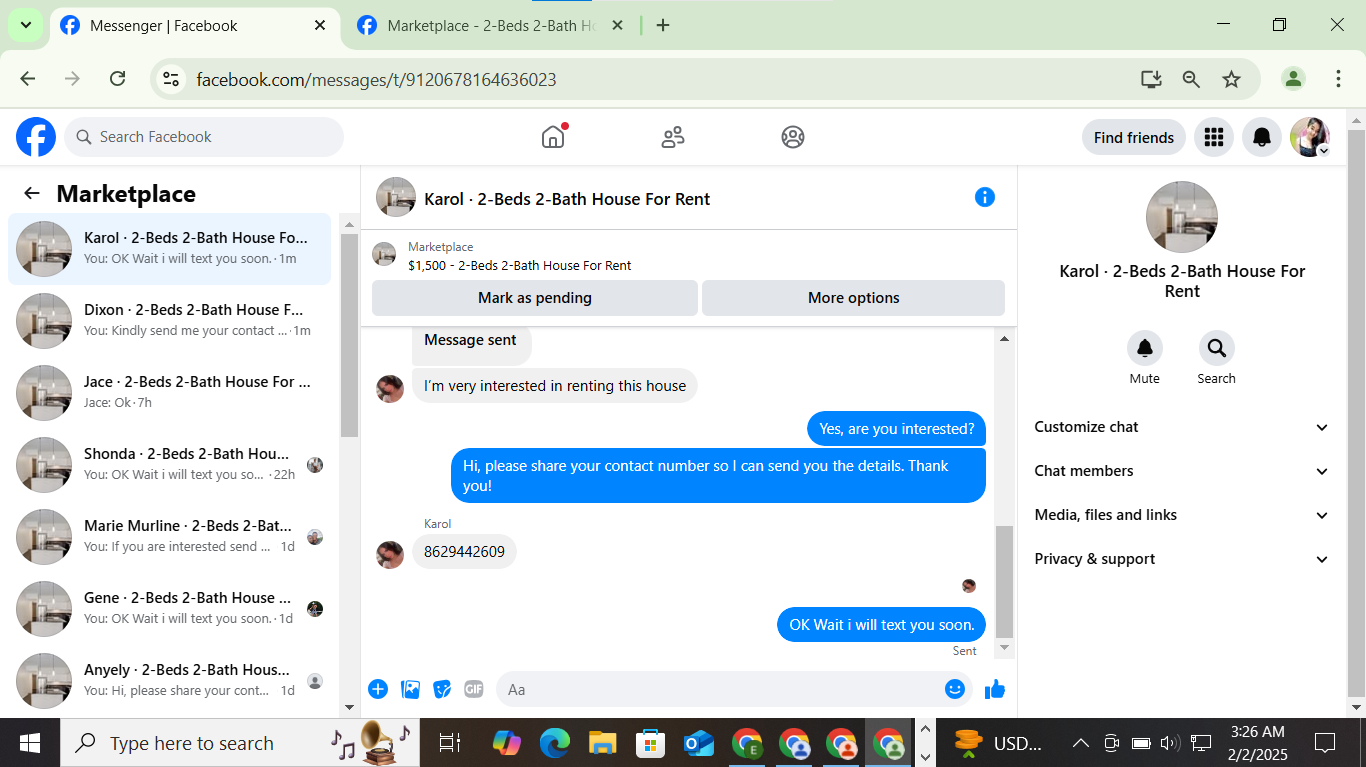Open File Explorer from taskbar

[x=602, y=743]
